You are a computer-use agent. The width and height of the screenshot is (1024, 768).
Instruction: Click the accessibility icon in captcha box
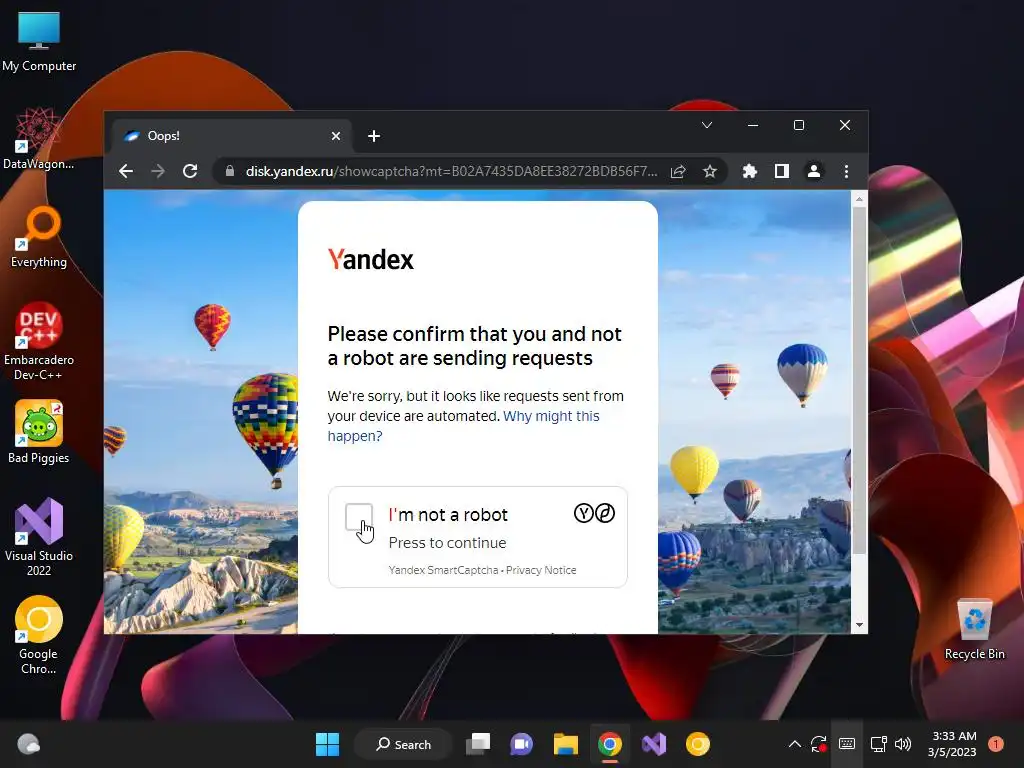(x=605, y=513)
